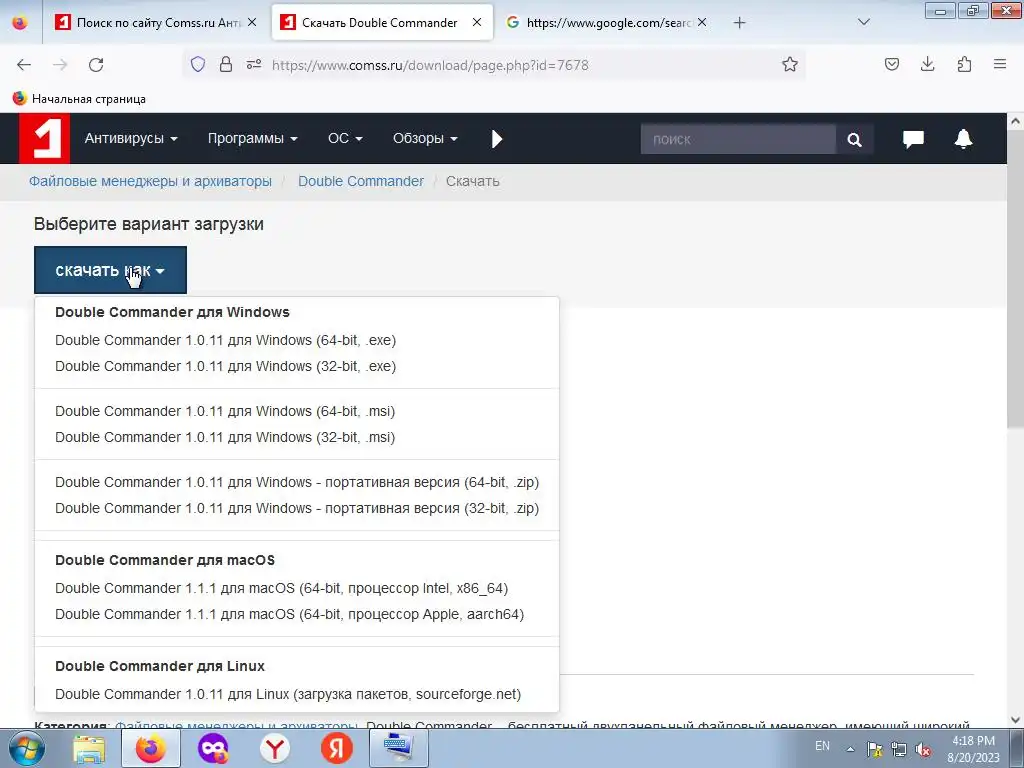The image size is (1024, 768).
Task: Select macOS Apple aarch64 download
Action: tap(289, 615)
